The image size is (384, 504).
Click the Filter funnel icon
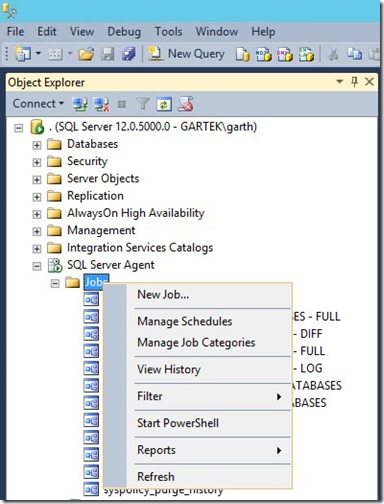[x=143, y=104]
